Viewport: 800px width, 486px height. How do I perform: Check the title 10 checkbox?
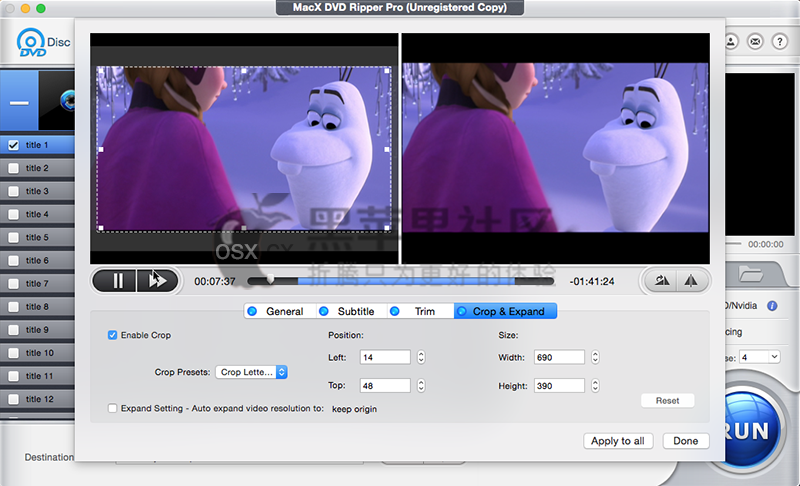pos(14,353)
